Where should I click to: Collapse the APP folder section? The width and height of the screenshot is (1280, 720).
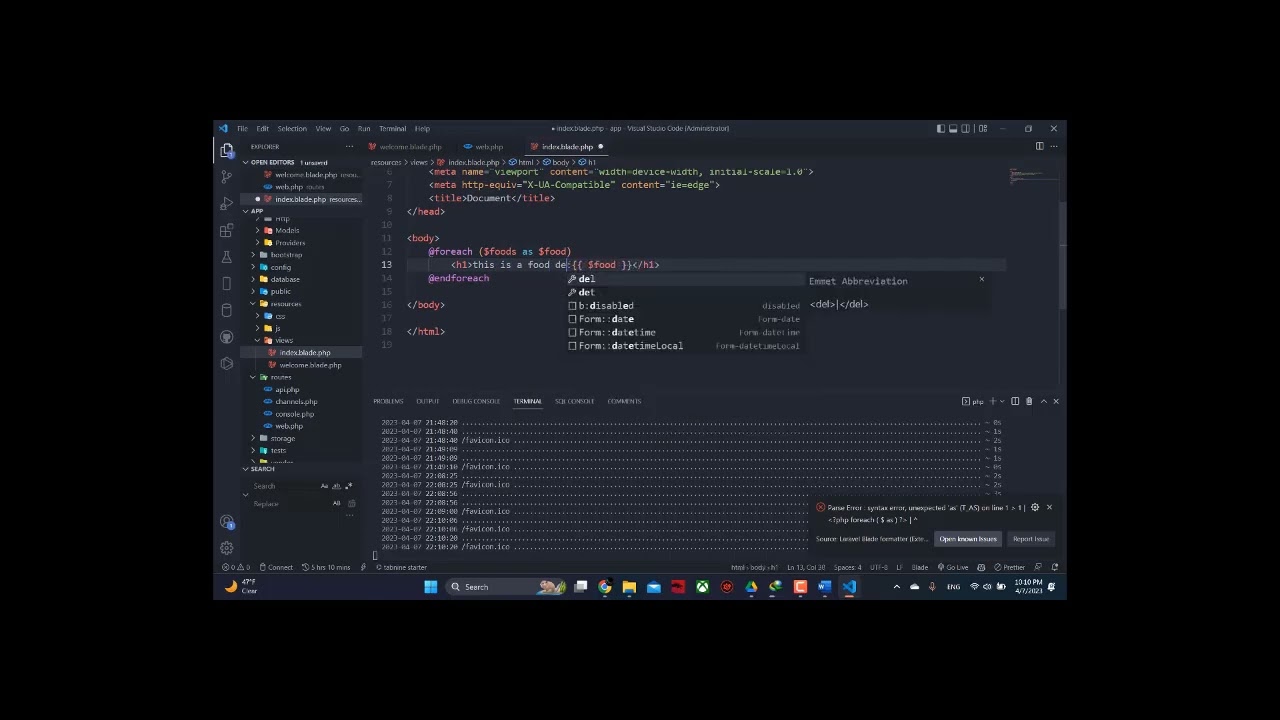[x=246, y=211]
